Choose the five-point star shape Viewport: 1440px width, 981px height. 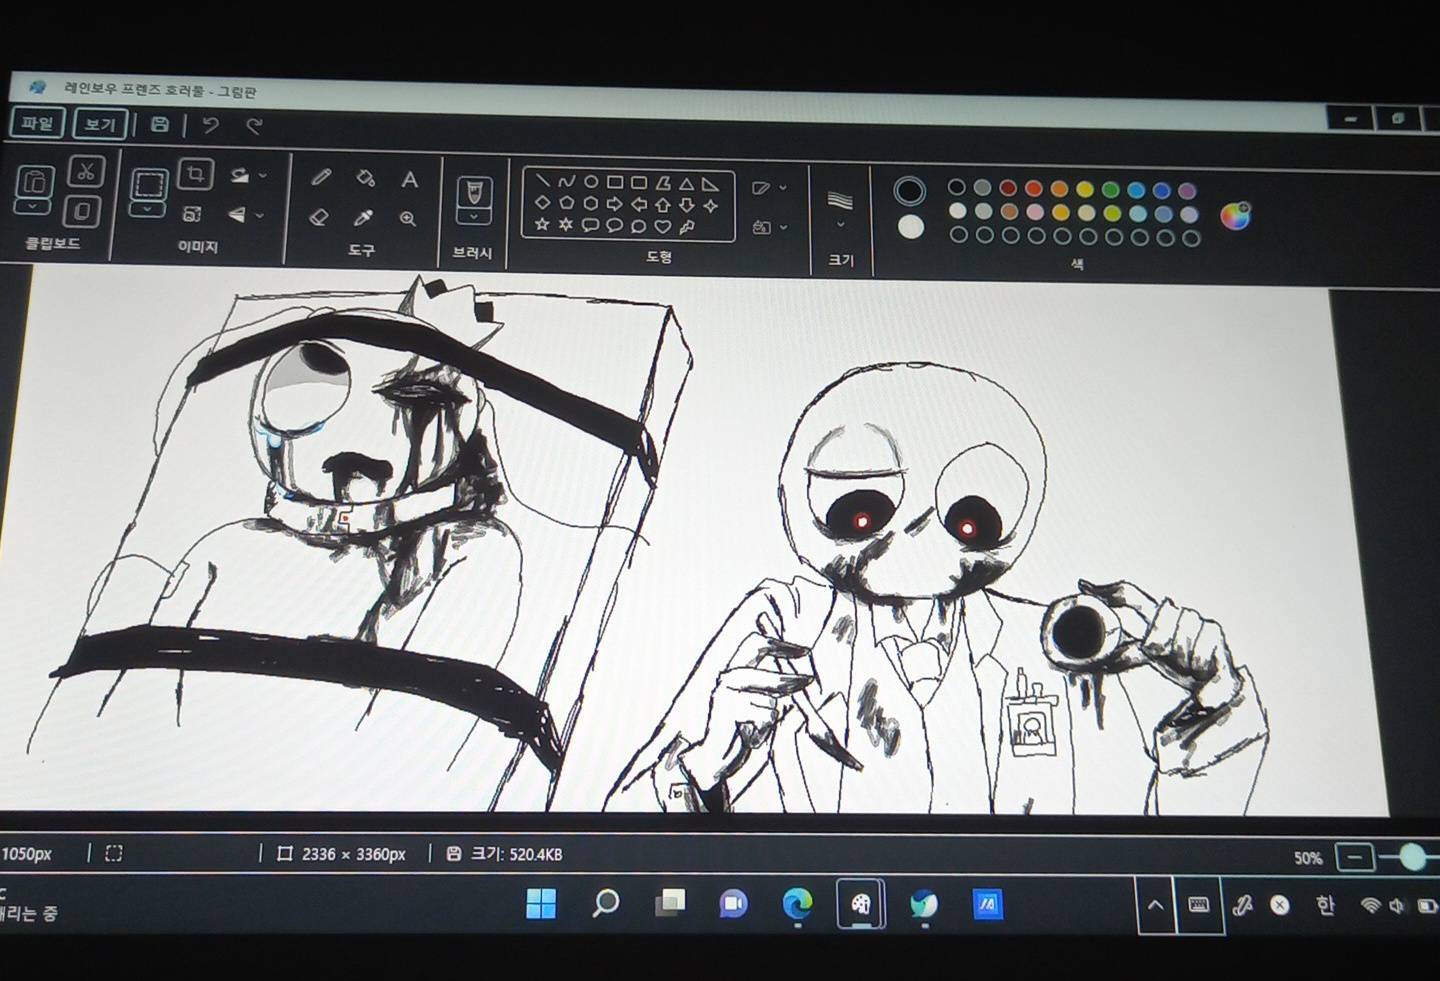click(x=542, y=224)
